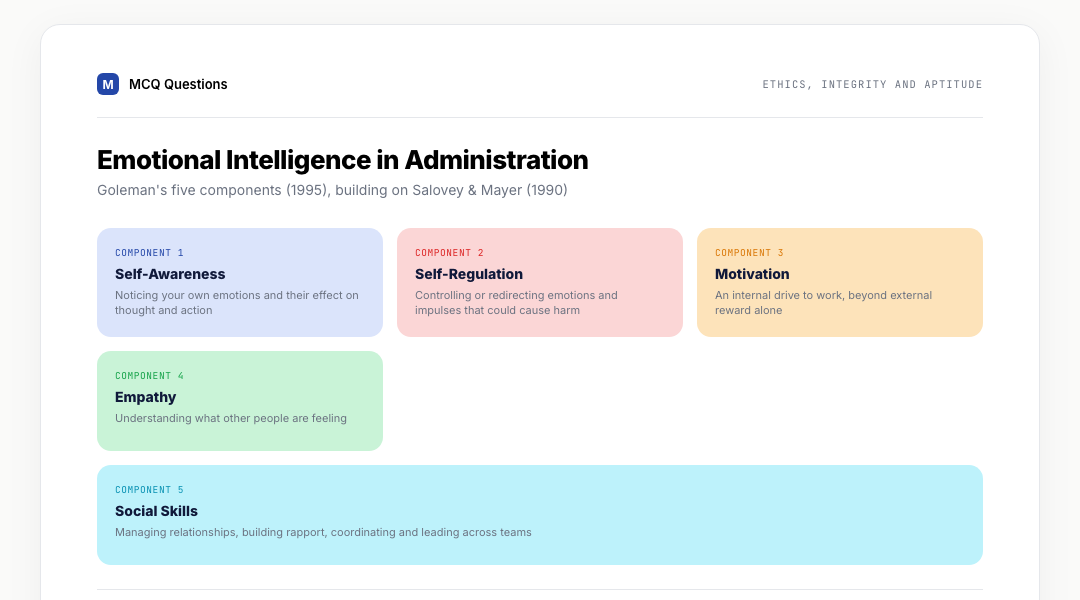The width and height of the screenshot is (1080, 600).
Task: Select Understanding what other people are feeling
Action: (231, 418)
